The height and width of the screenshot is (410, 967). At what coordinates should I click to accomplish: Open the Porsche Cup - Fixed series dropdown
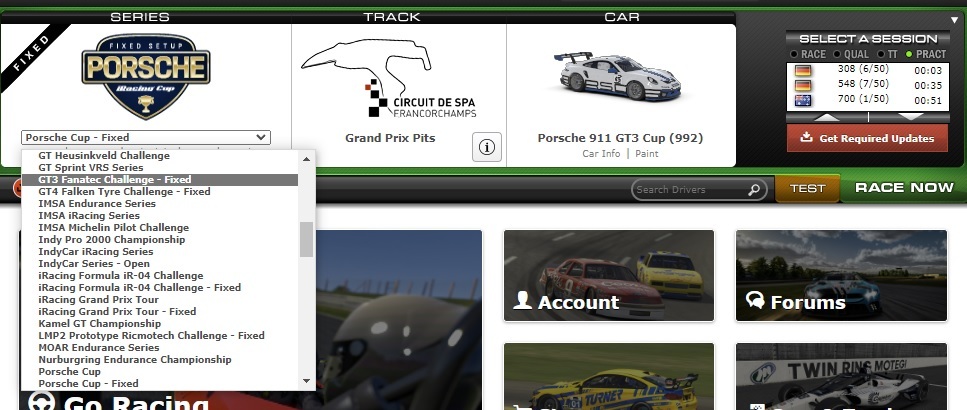[x=146, y=137]
